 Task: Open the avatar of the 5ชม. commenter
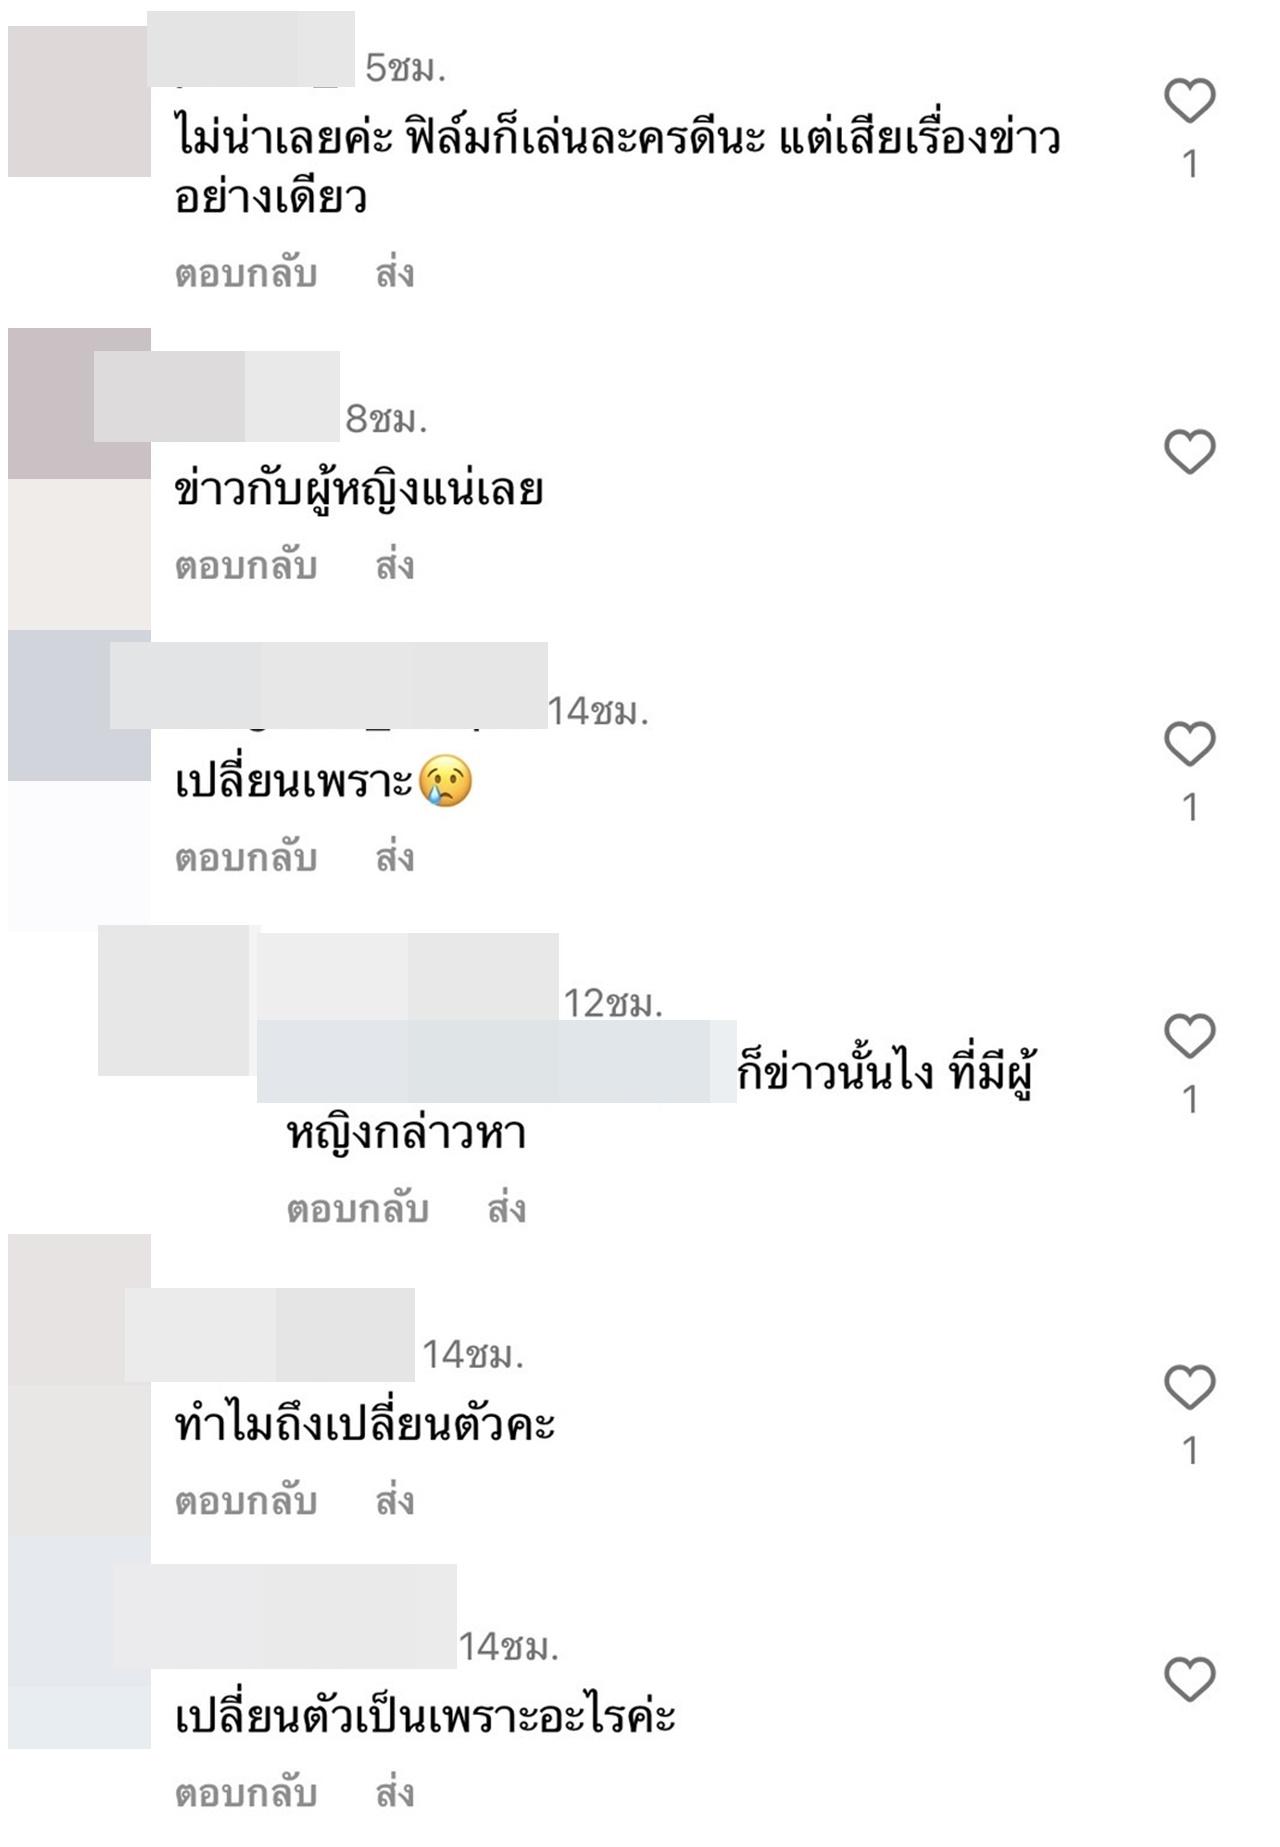point(79,101)
